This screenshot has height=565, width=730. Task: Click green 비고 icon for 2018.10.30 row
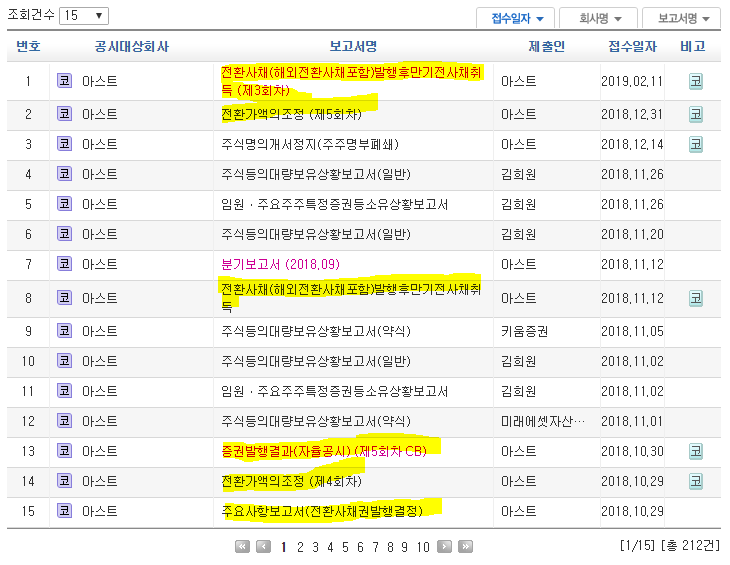coord(696,451)
